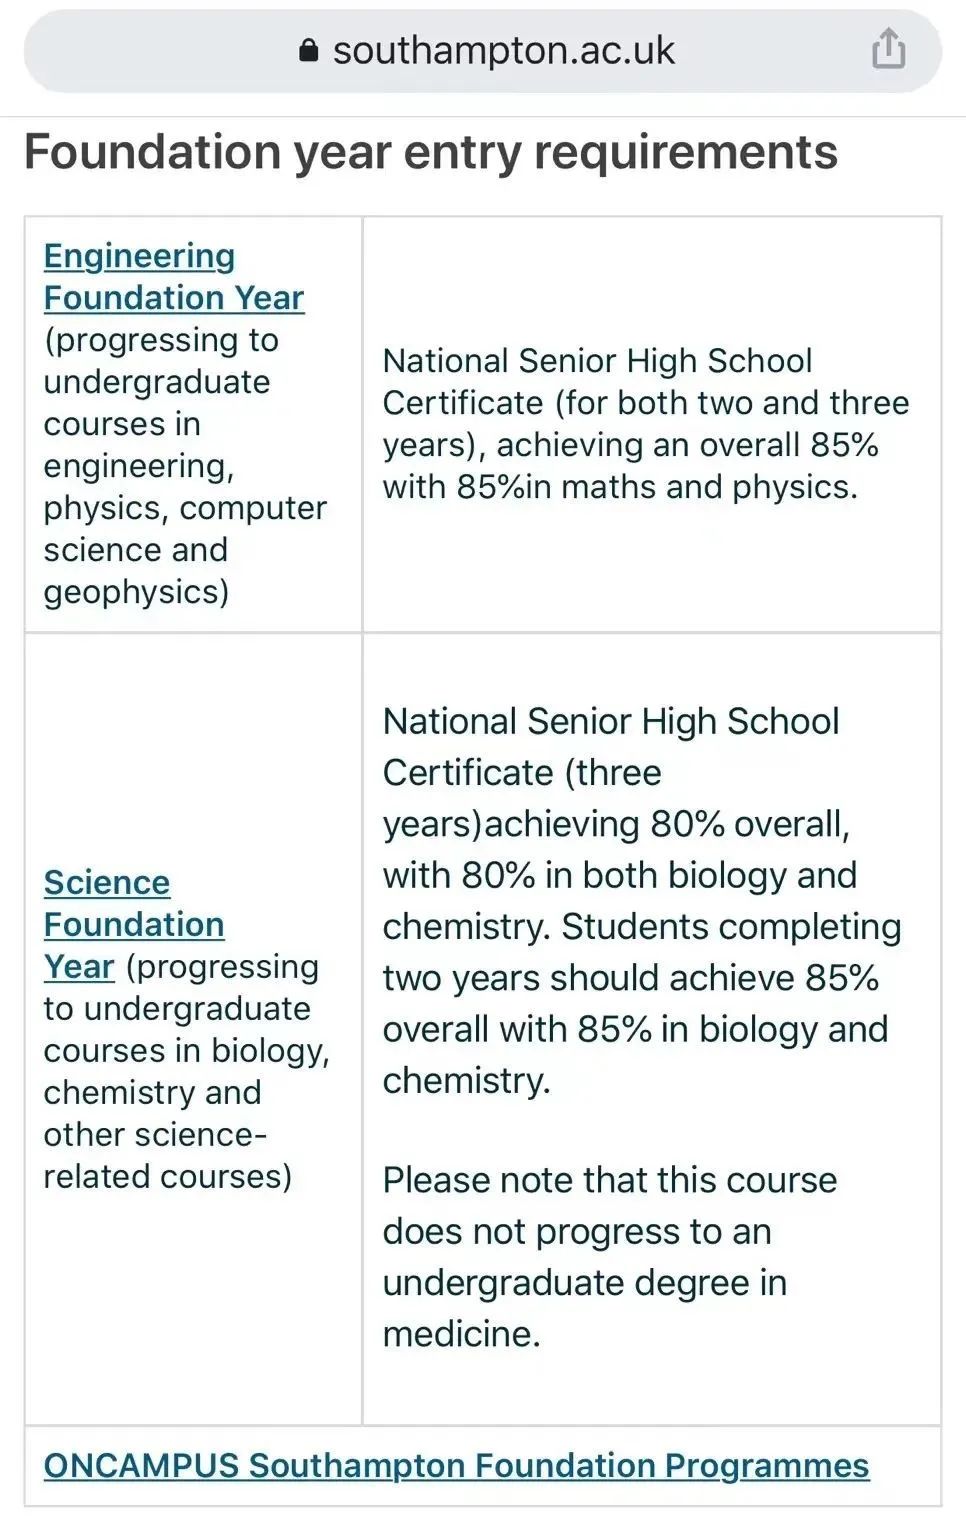Tap the padlock security icon

(309, 50)
